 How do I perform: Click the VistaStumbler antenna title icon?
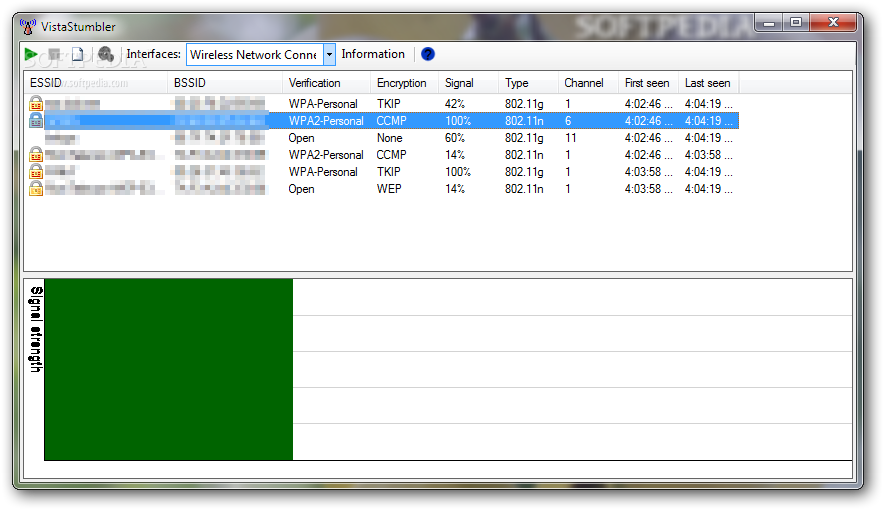[28, 26]
